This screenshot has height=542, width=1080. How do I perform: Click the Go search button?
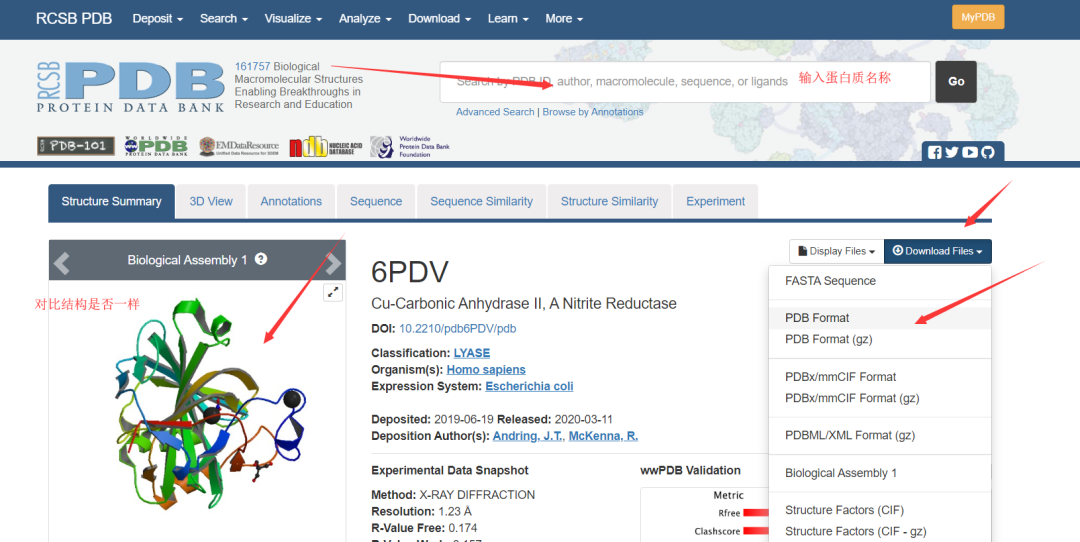point(956,81)
